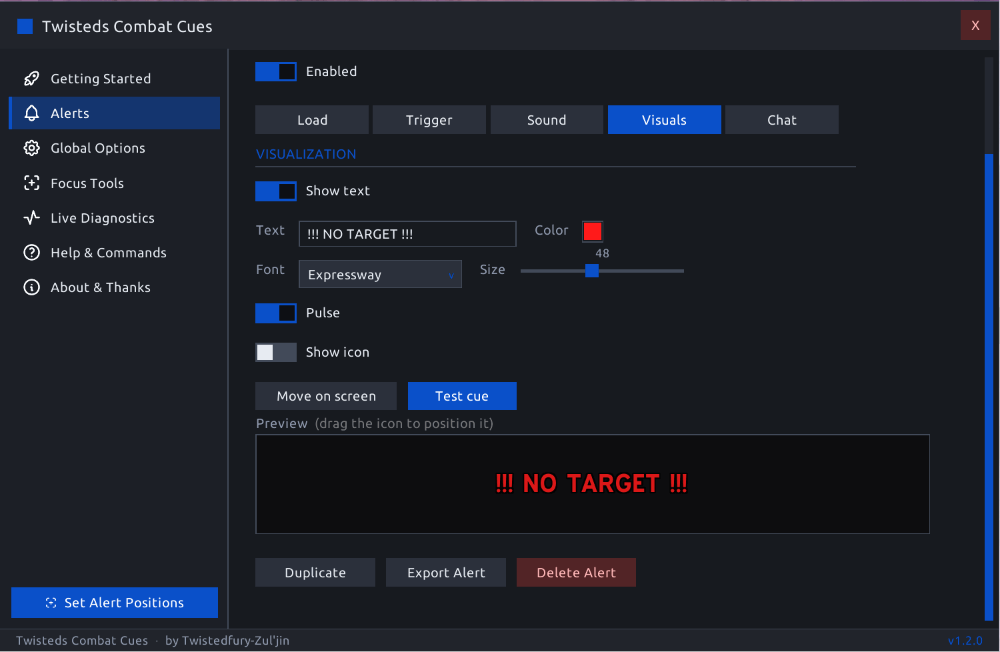Enable the Show icon switch
This screenshot has height=652, width=1000.
(276, 352)
